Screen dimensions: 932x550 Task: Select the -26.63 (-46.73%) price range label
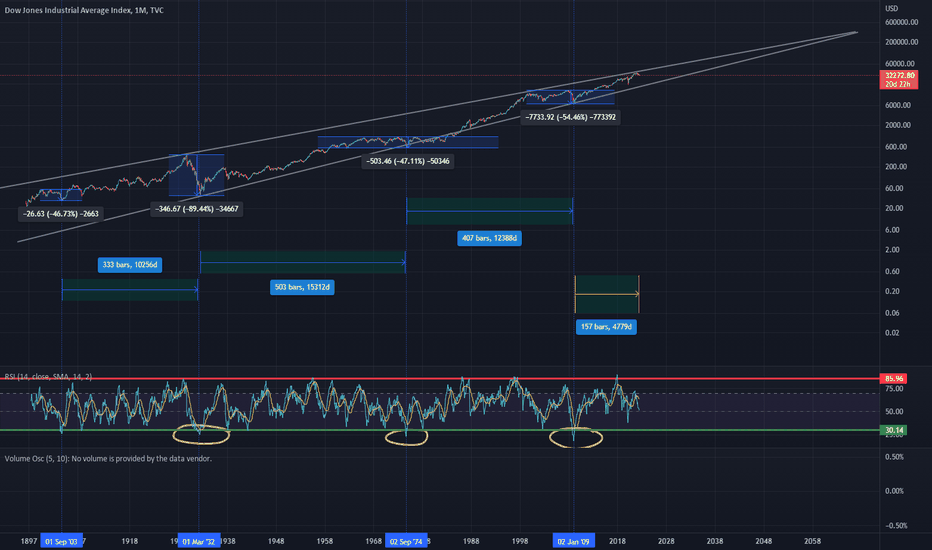(61, 214)
